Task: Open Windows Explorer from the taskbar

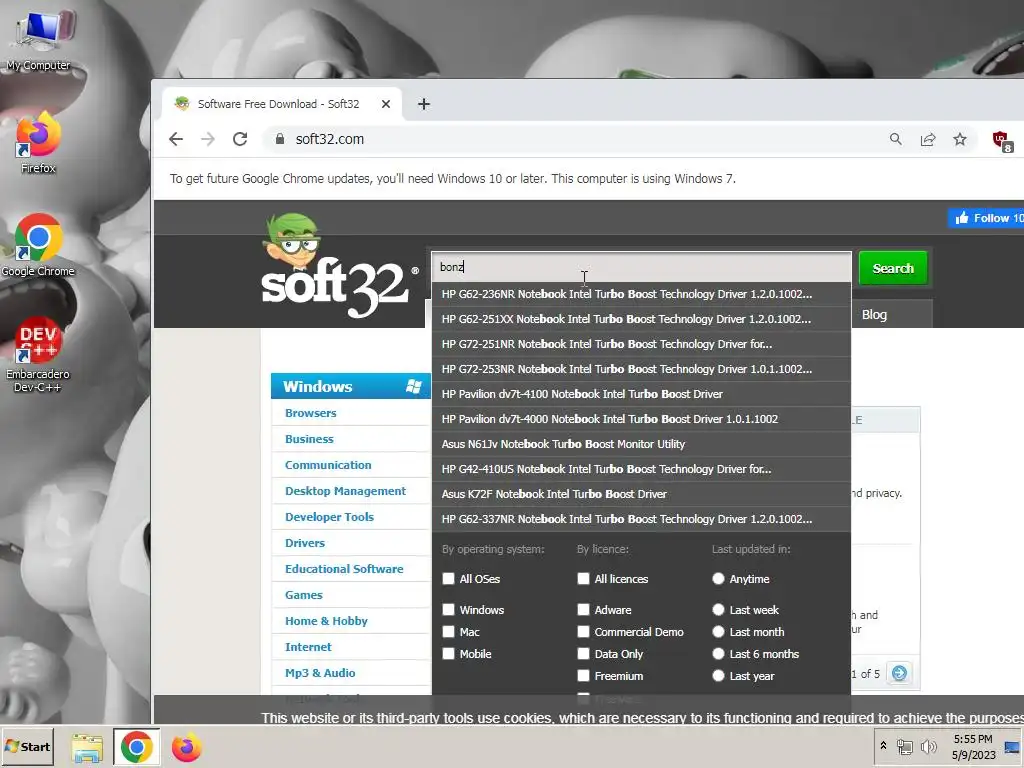Action: pyautogui.click(x=87, y=748)
